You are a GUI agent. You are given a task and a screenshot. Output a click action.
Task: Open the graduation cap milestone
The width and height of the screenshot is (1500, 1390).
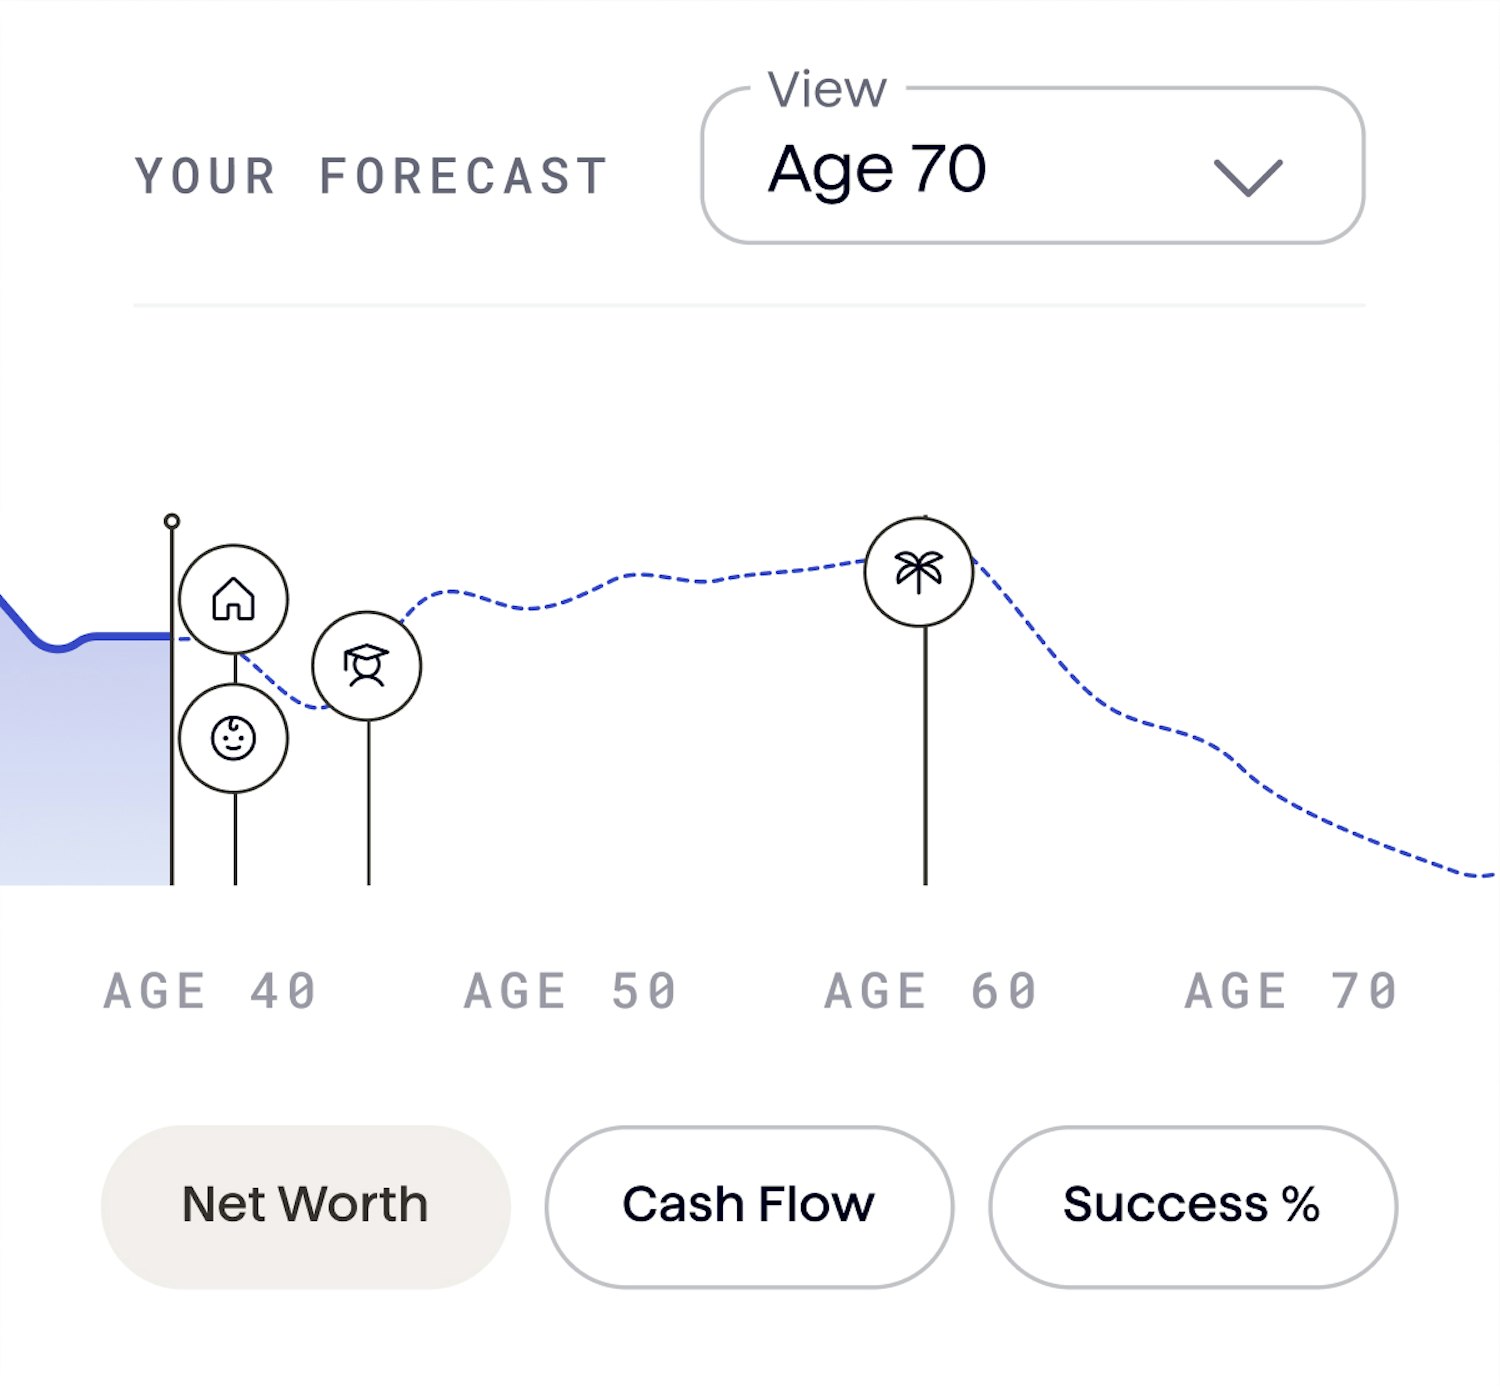tap(367, 666)
